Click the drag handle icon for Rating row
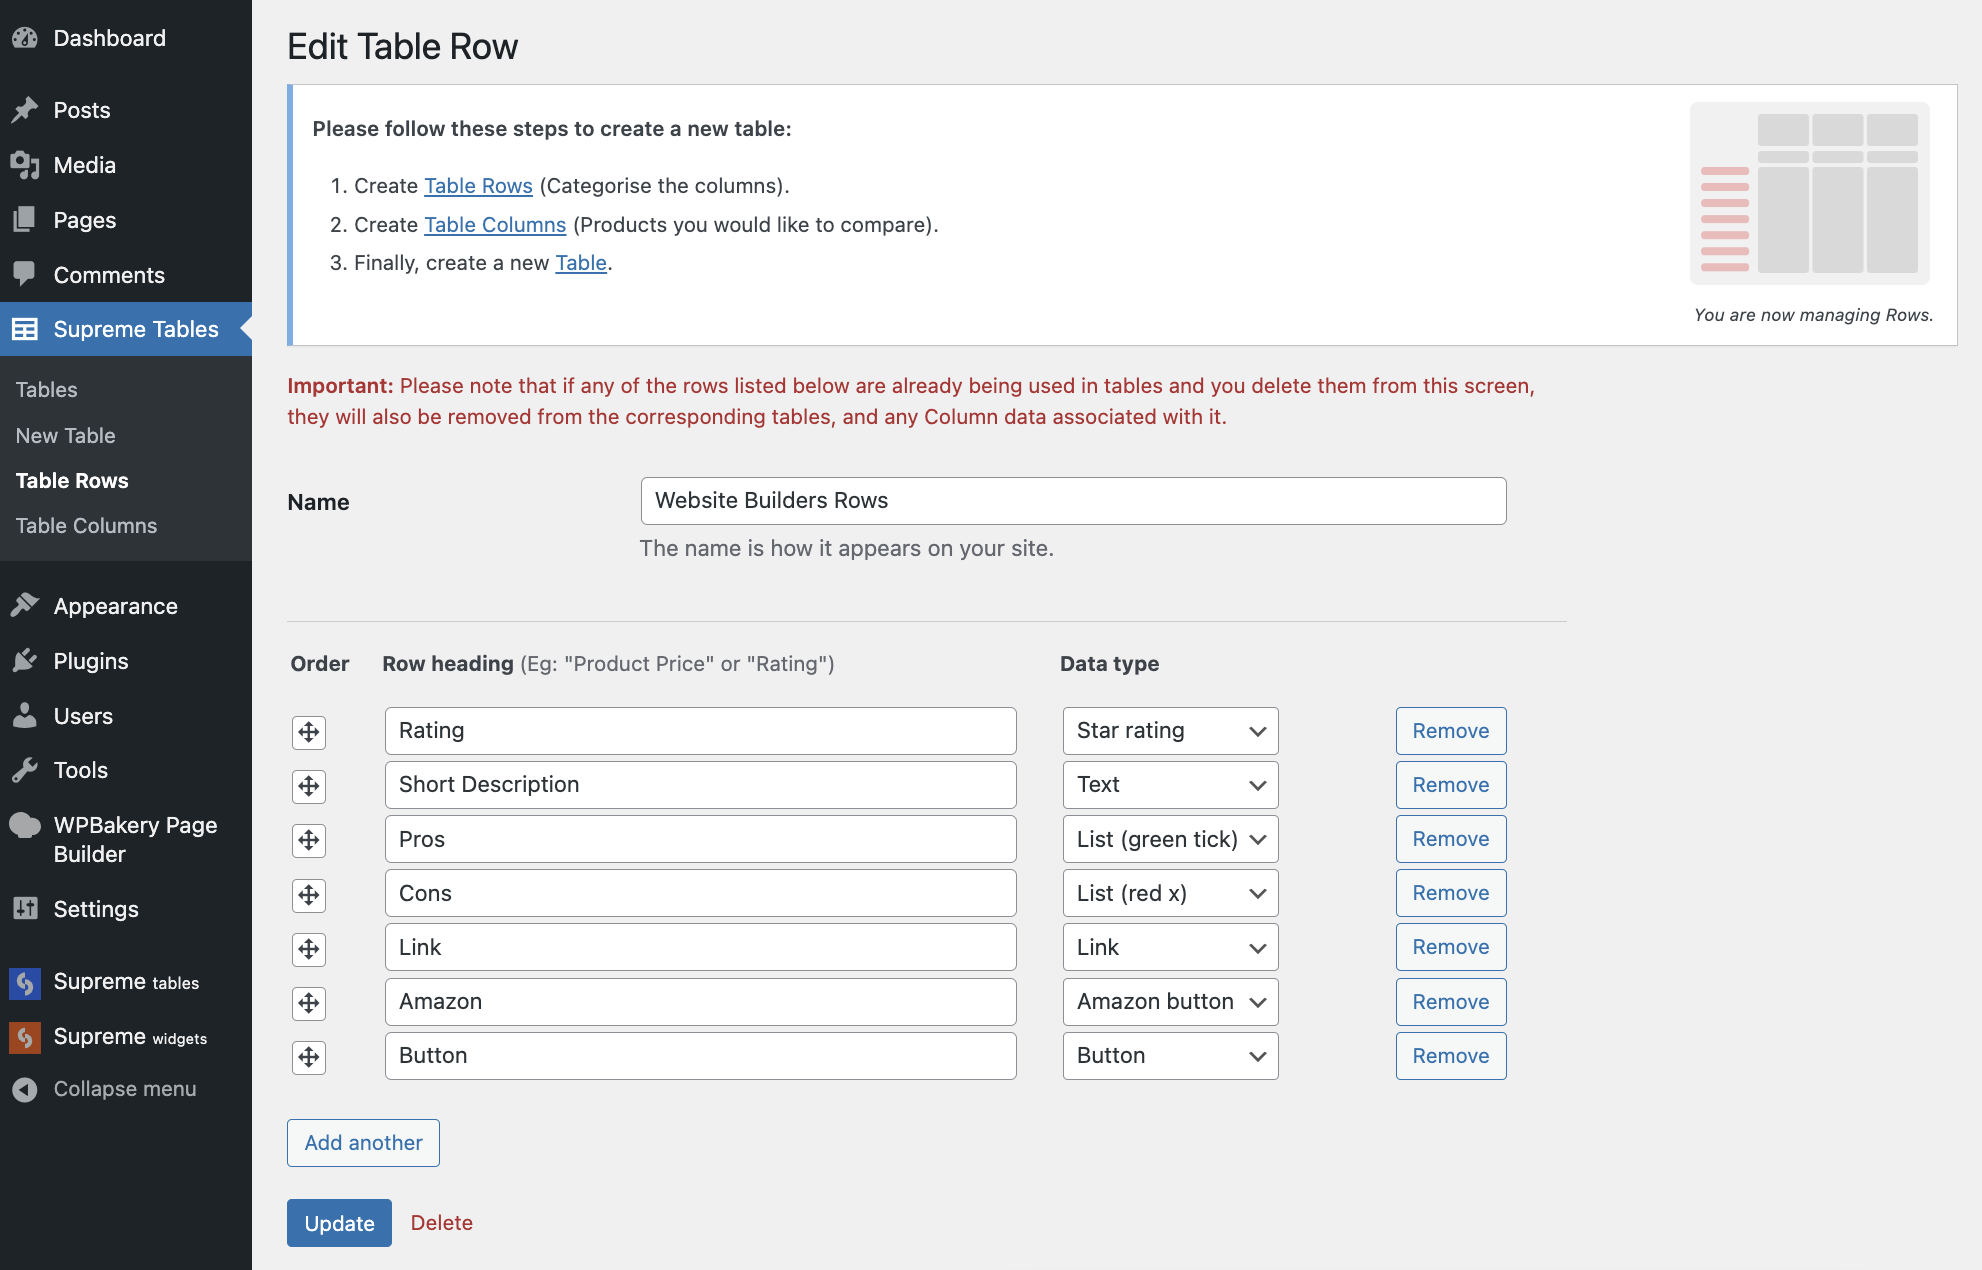1982x1270 pixels. pyautogui.click(x=309, y=732)
